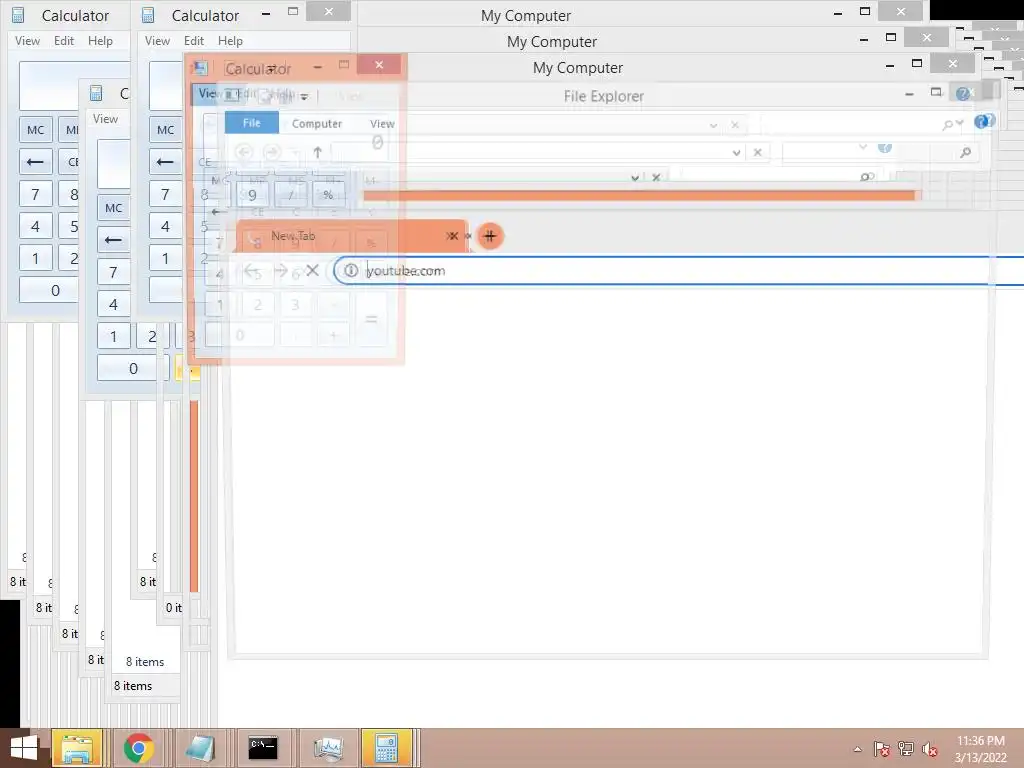Viewport: 1024px width, 768px height.
Task: Open notebook app icon on taskbar
Action: point(200,748)
